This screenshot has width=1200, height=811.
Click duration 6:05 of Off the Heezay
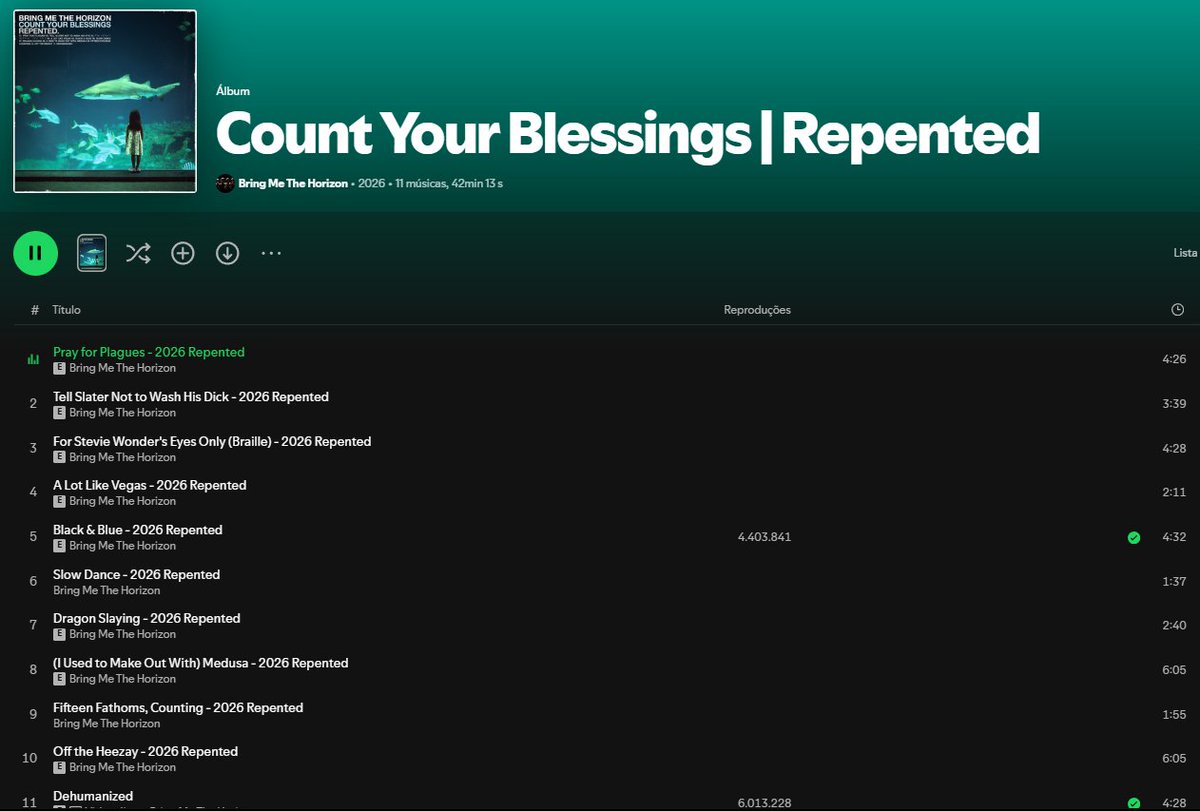pos(1174,758)
